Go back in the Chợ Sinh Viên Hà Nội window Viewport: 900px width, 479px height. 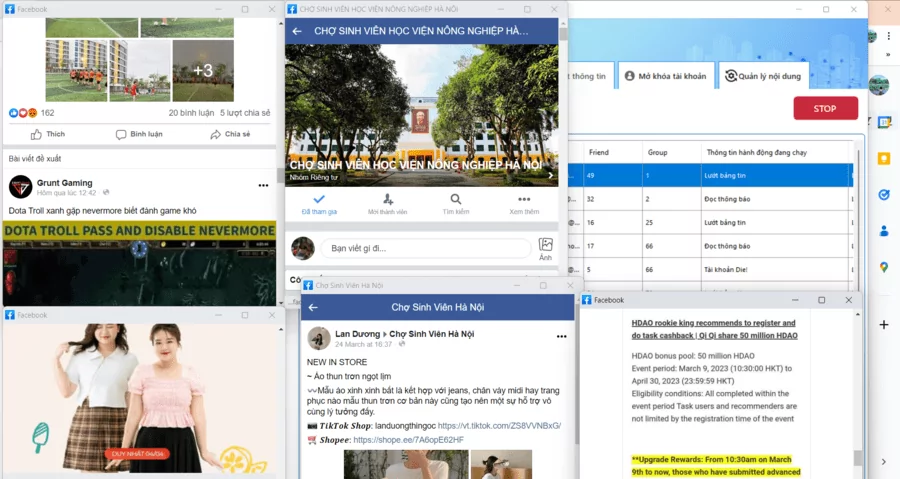point(313,307)
